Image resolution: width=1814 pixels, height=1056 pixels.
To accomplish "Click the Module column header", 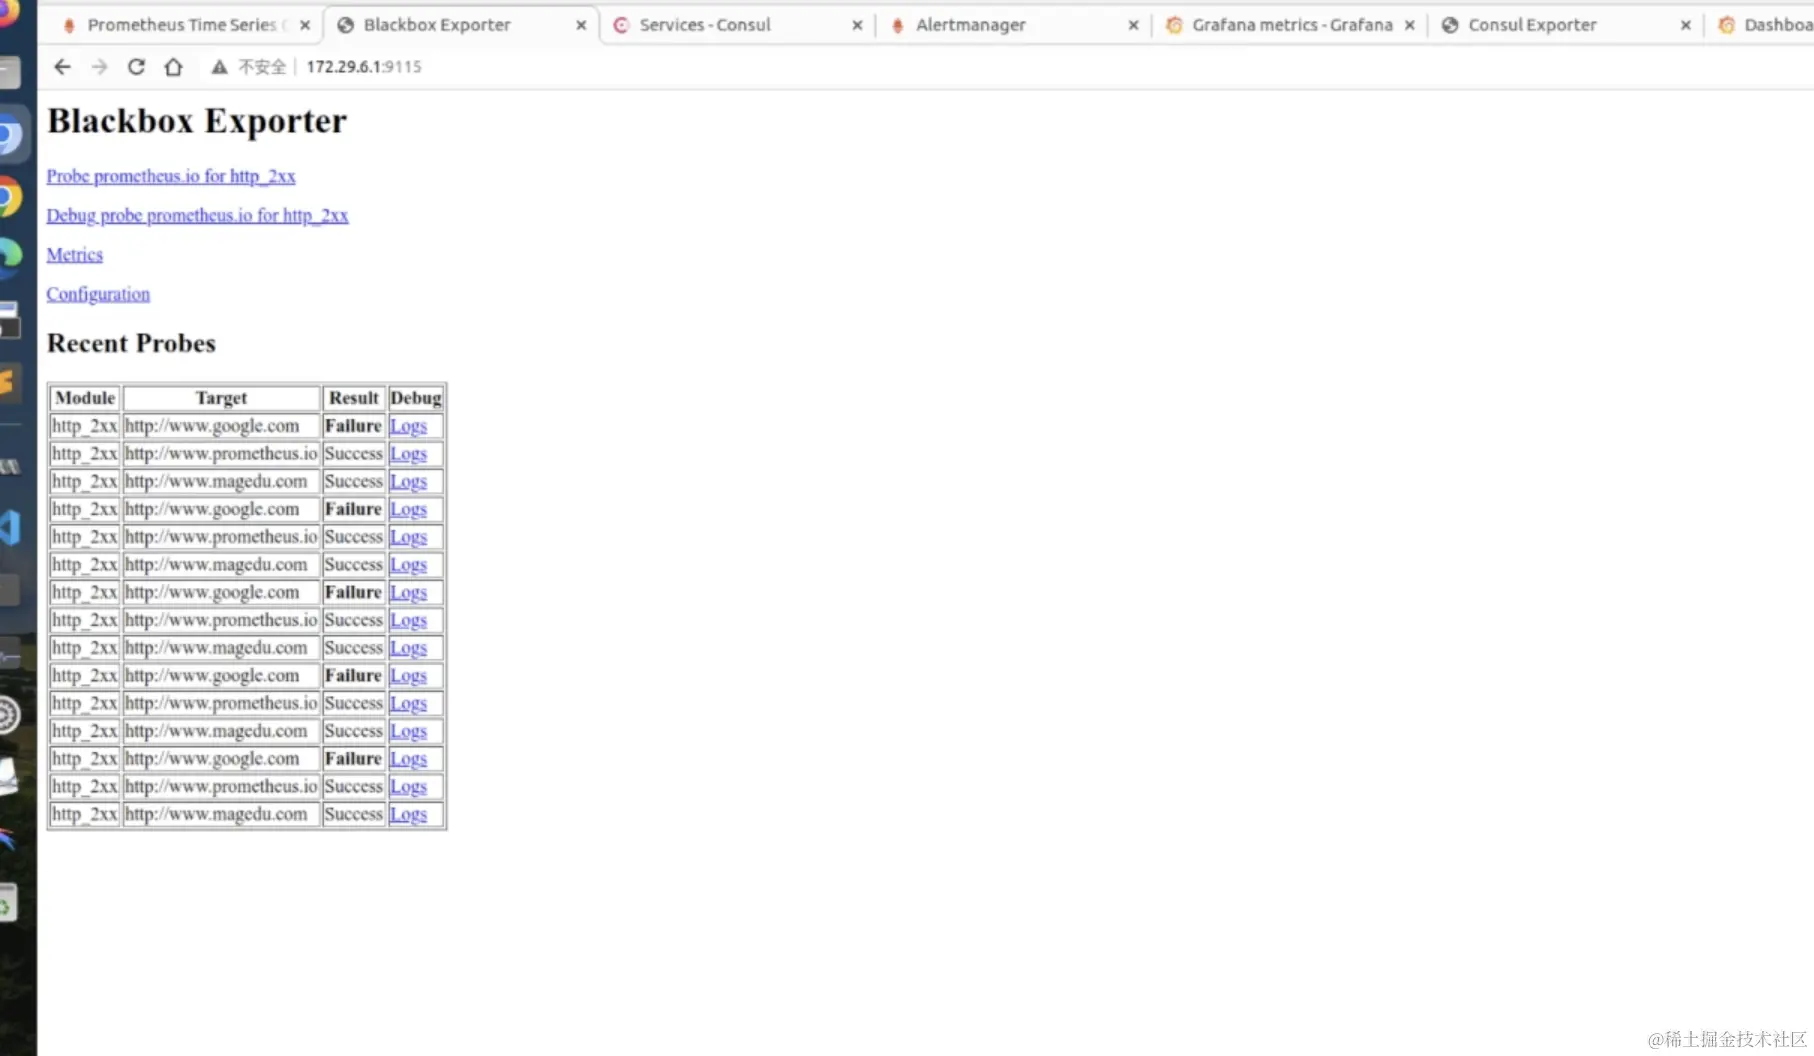I will [85, 398].
